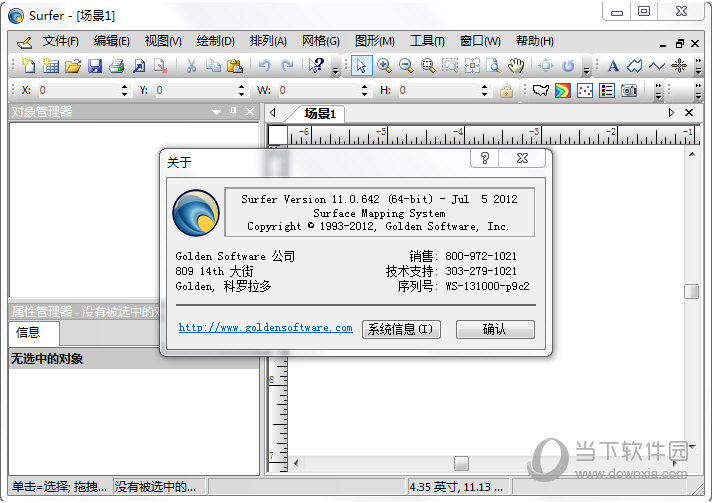
Task: Click the X position spinner arrows
Action: (x=124, y=90)
